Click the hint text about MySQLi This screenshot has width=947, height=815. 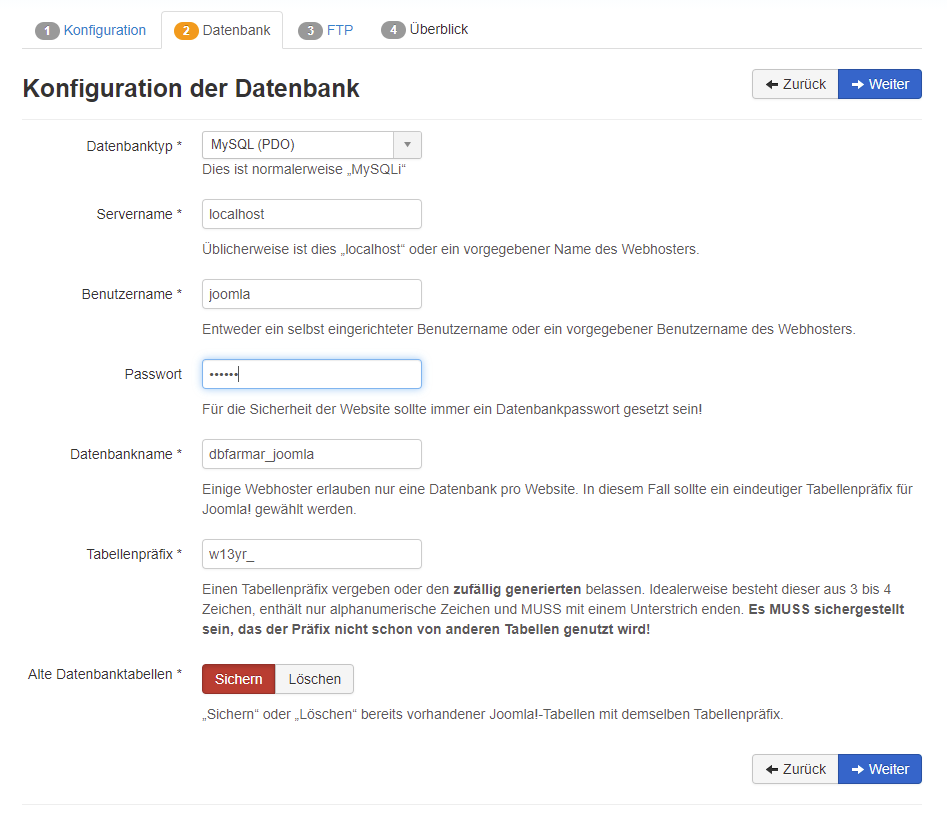304,169
